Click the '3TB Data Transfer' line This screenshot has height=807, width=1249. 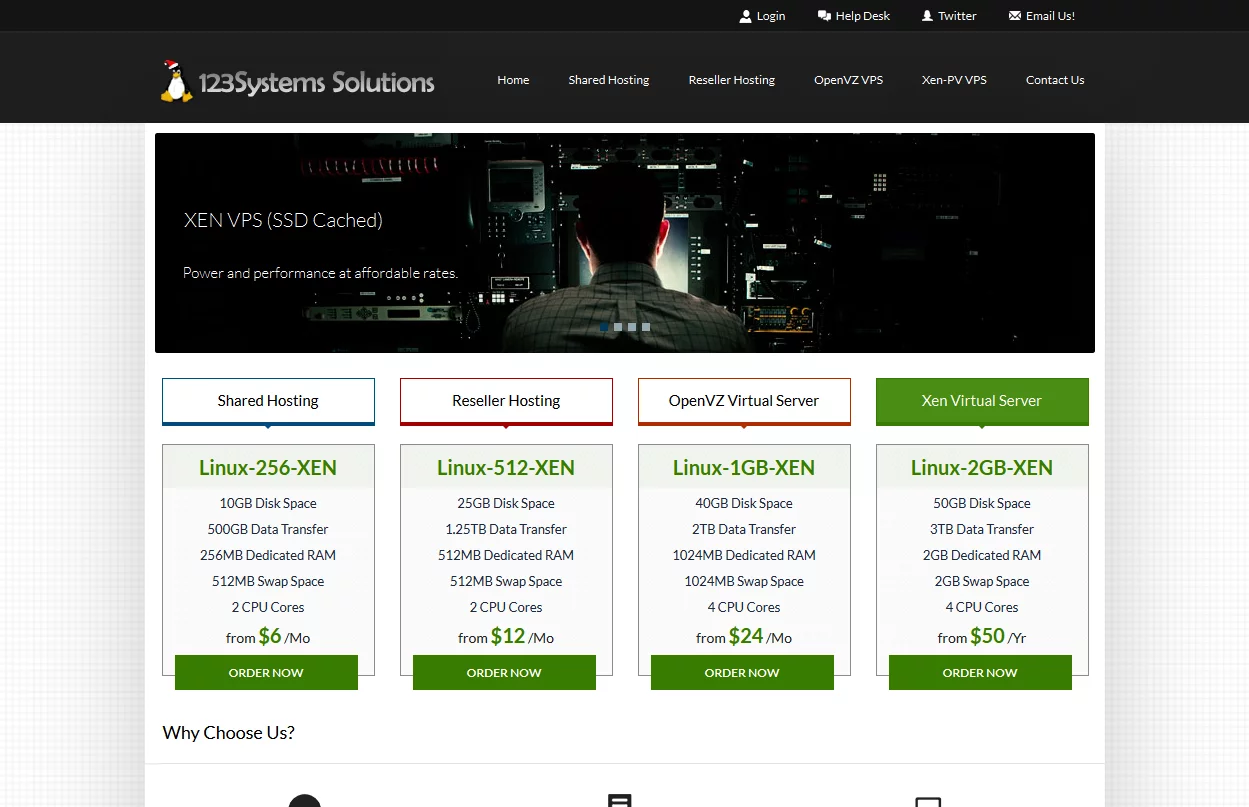pyautogui.click(x=982, y=529)
